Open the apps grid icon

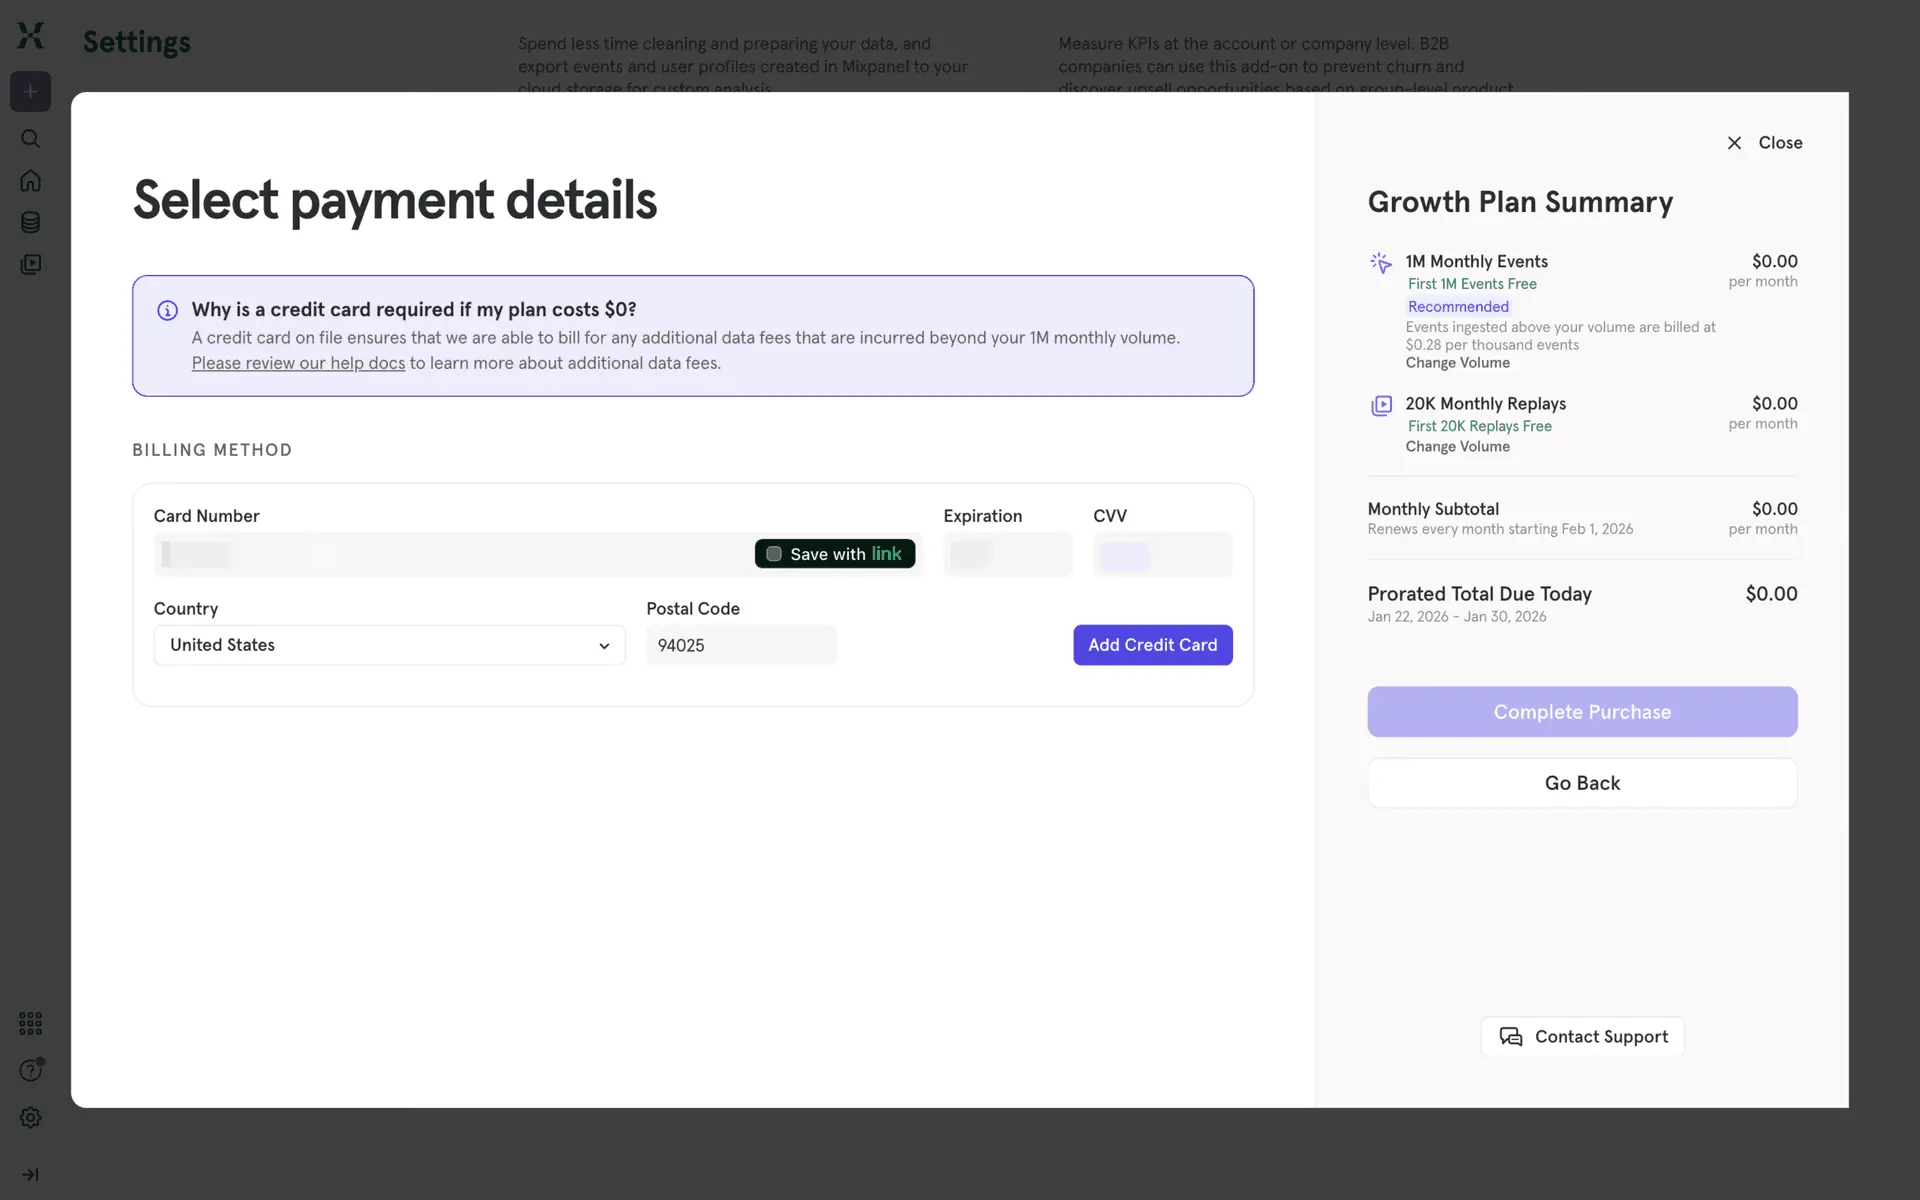[30, 1023]
